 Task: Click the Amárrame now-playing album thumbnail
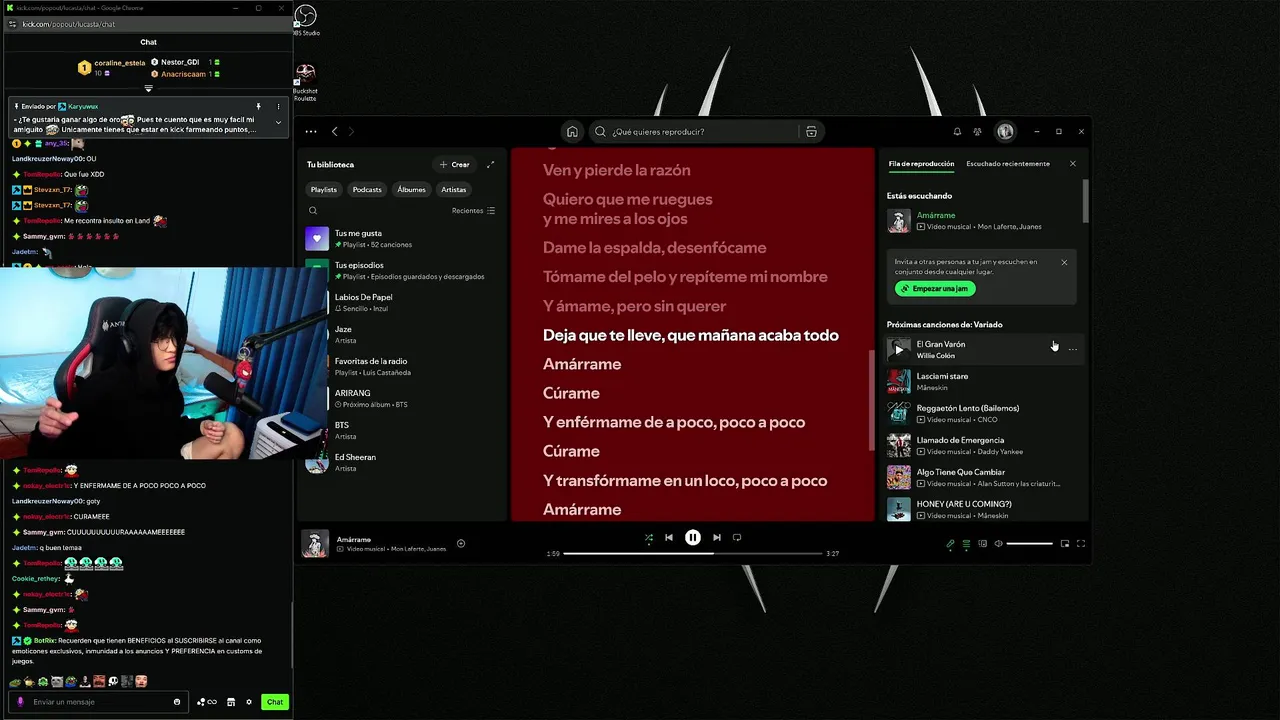315,543
